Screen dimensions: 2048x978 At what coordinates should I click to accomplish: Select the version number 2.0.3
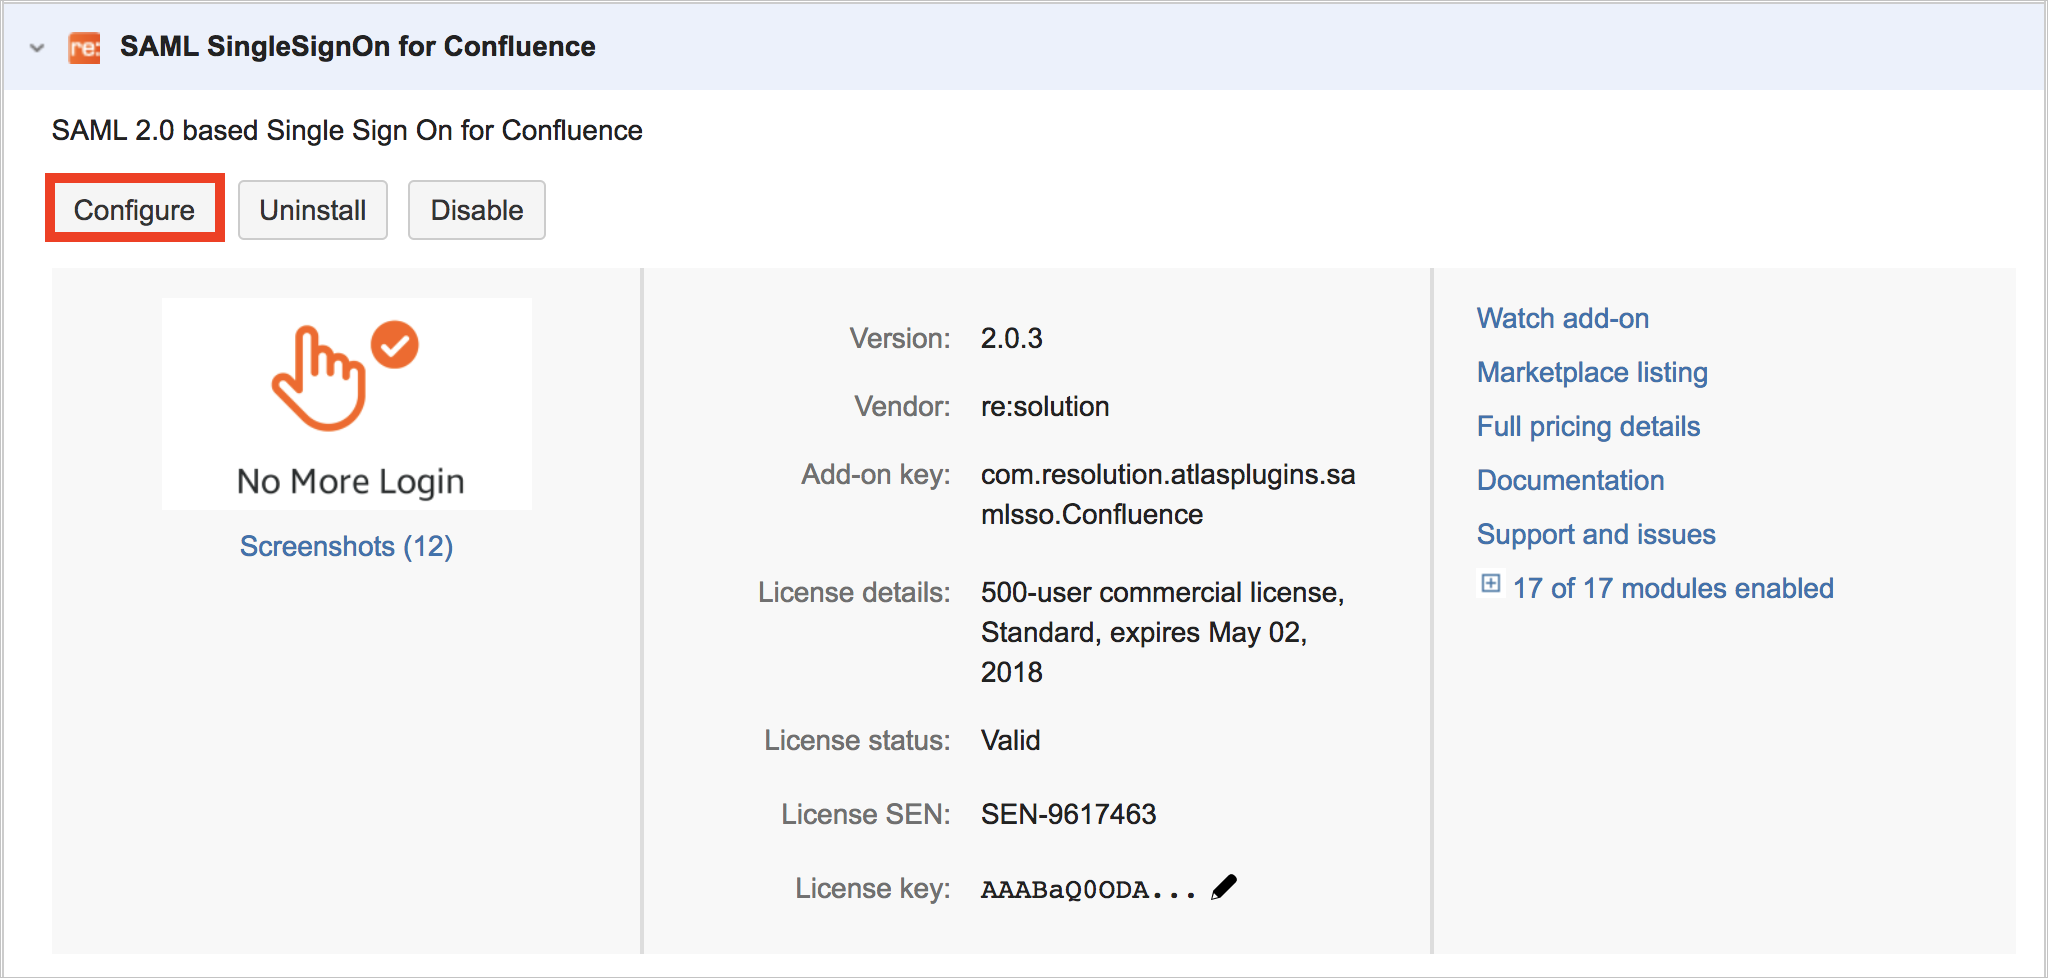[1011, 338]
